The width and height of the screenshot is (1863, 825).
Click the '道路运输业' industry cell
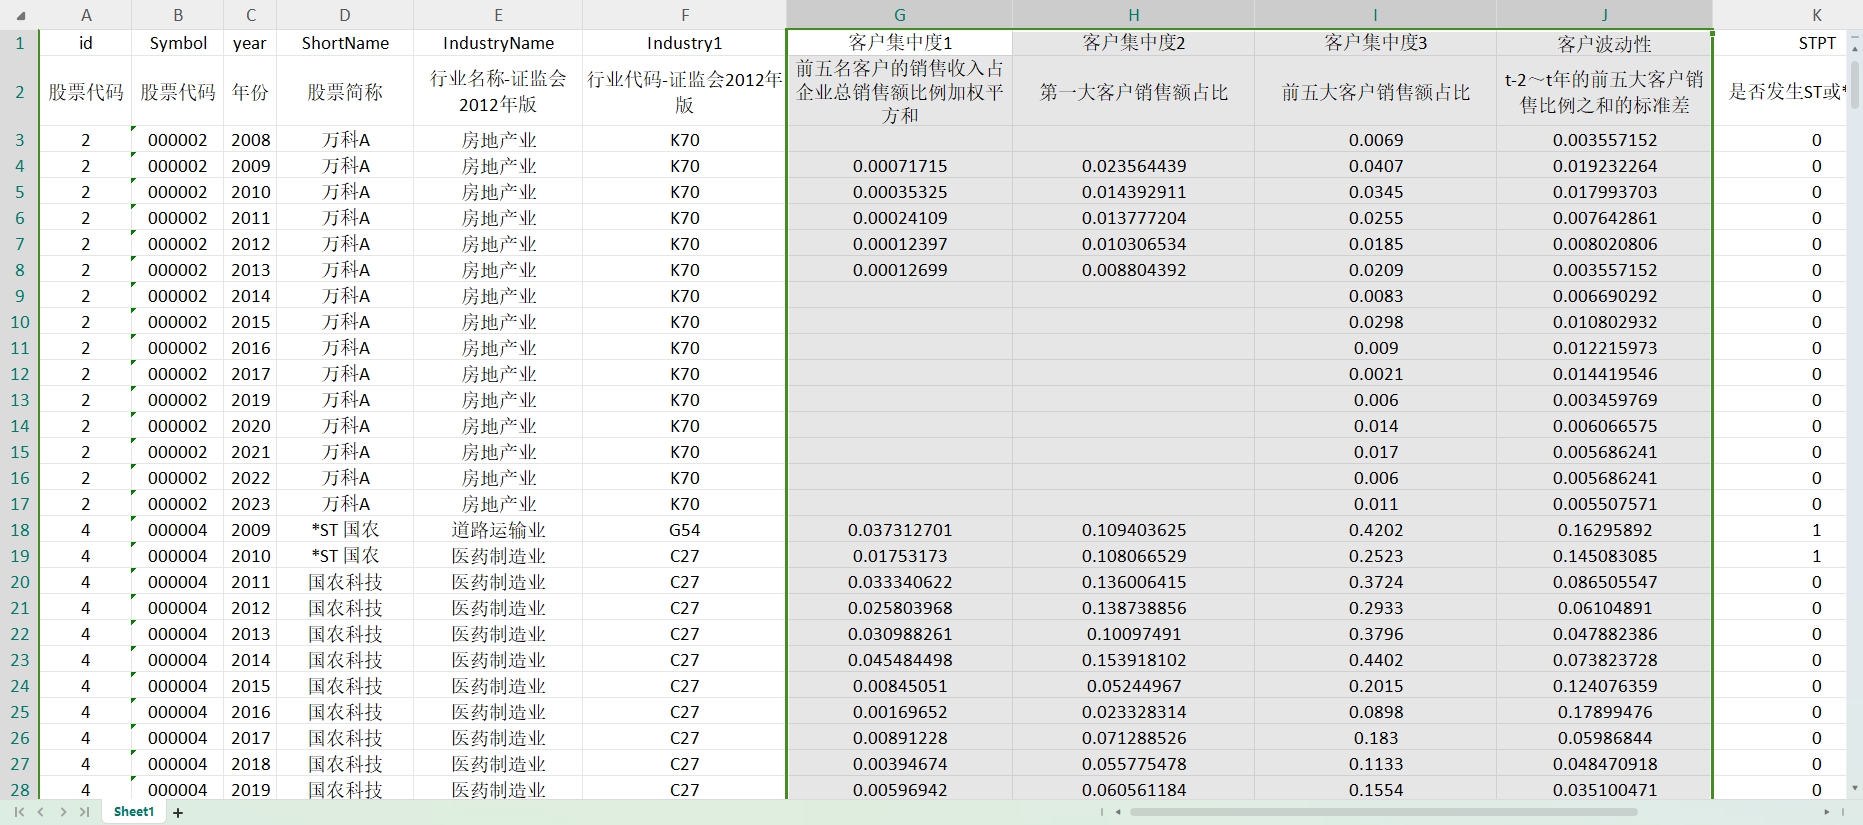click(498, 530)
